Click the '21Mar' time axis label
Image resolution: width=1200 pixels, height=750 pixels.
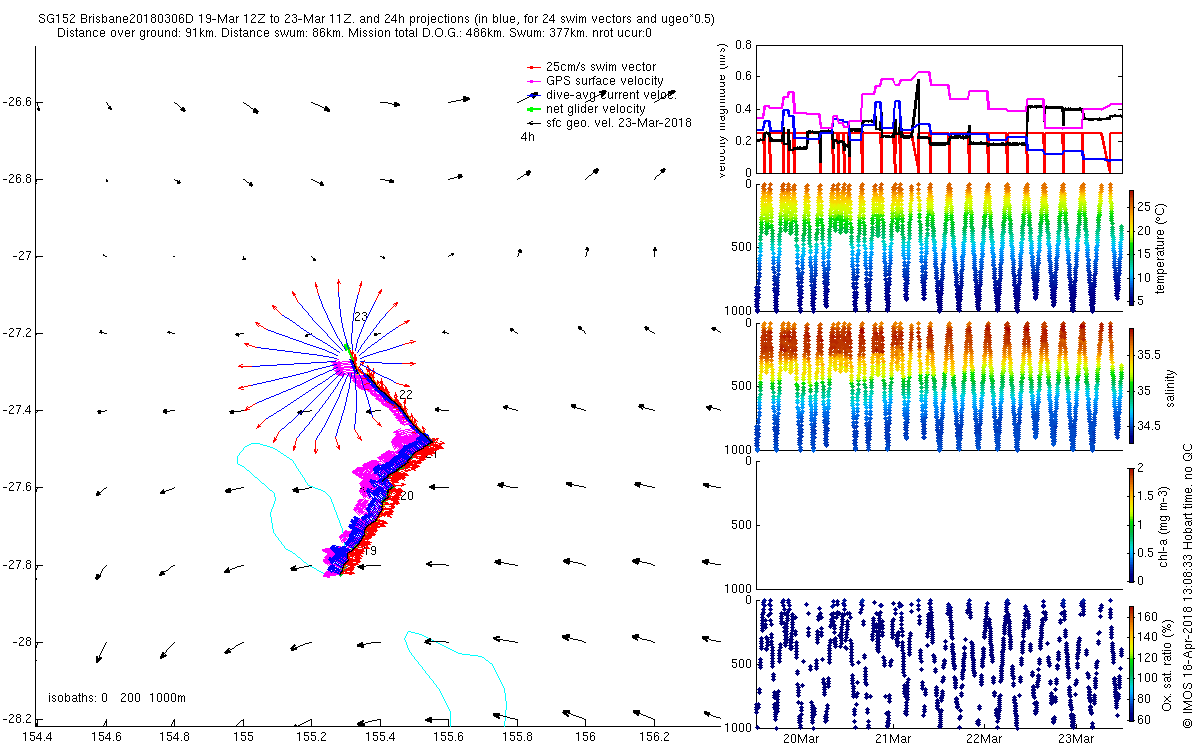coord(893,739)
